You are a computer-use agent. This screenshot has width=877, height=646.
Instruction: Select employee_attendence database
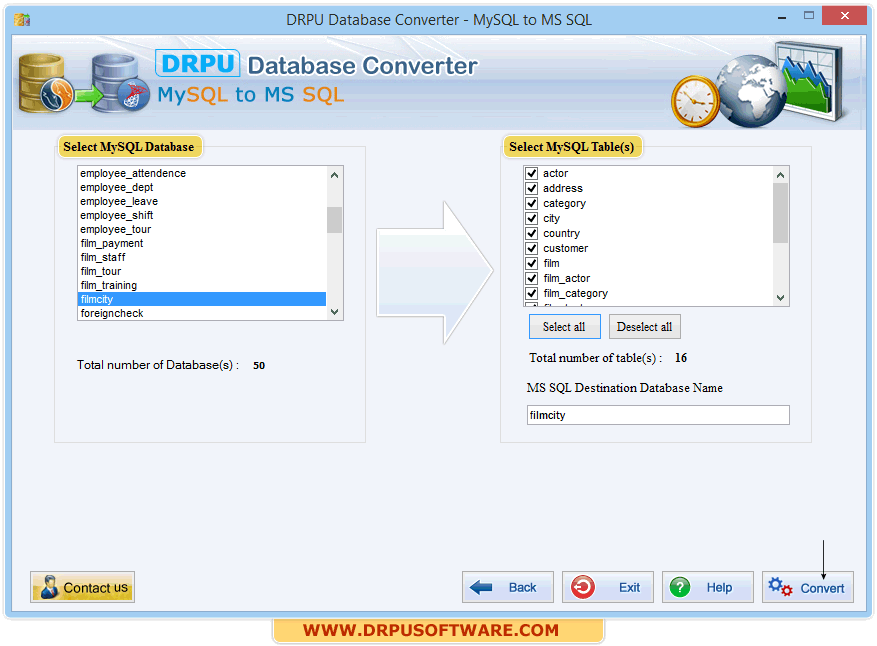[202, 173]
